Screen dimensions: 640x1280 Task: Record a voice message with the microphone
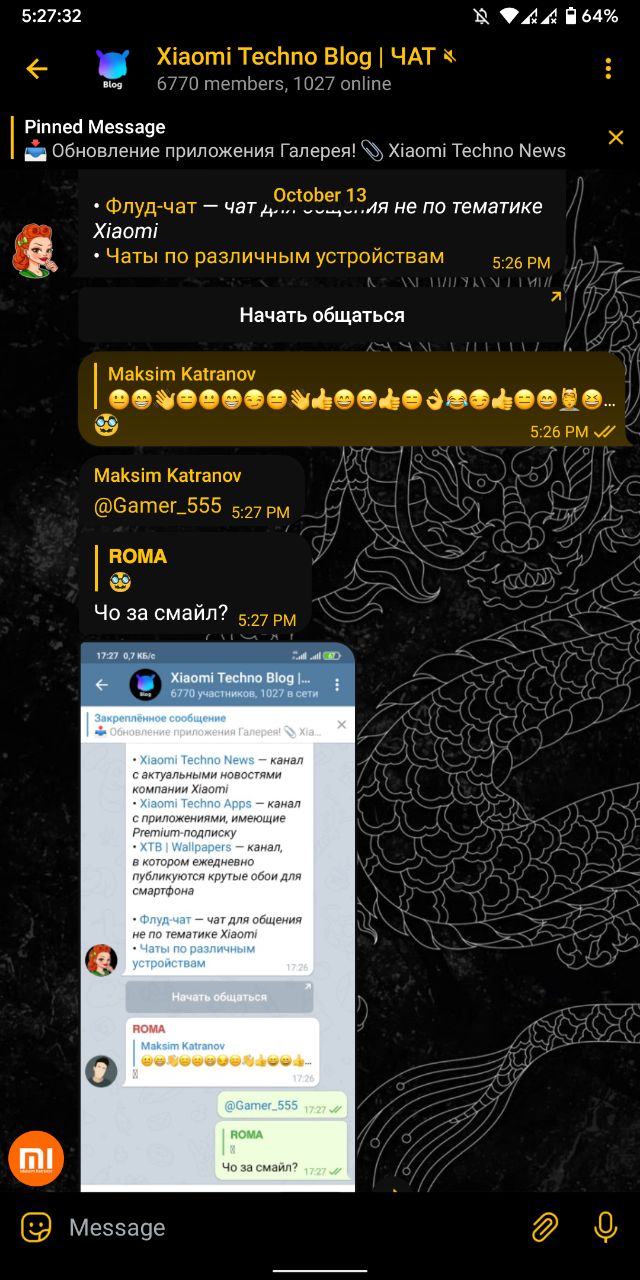605,1227
